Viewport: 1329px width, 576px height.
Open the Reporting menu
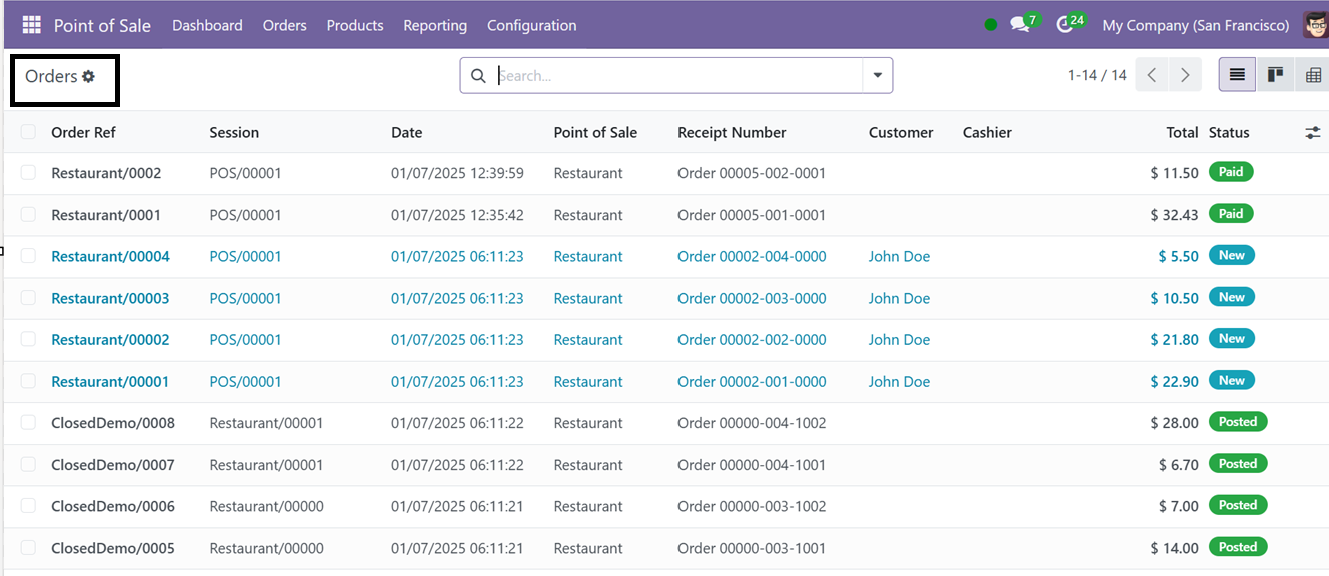click(x=435, y=25)
